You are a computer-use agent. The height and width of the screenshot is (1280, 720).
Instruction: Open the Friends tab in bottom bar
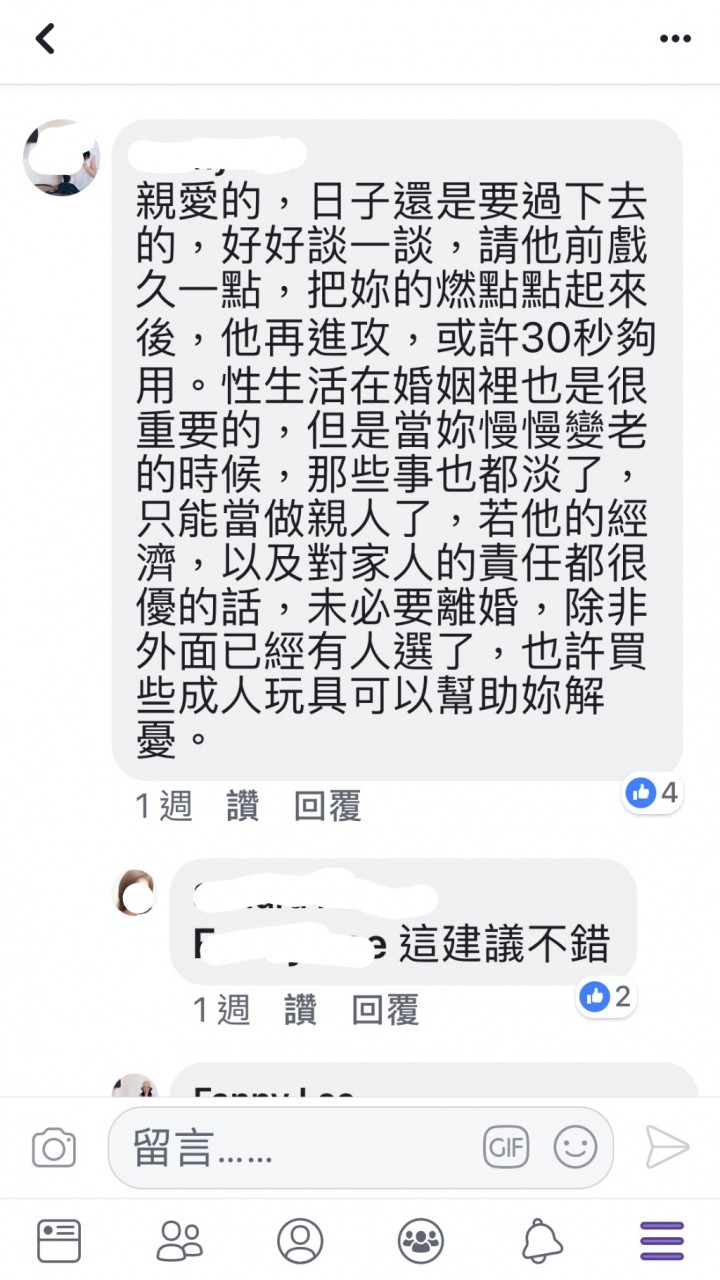(180, 1241)
